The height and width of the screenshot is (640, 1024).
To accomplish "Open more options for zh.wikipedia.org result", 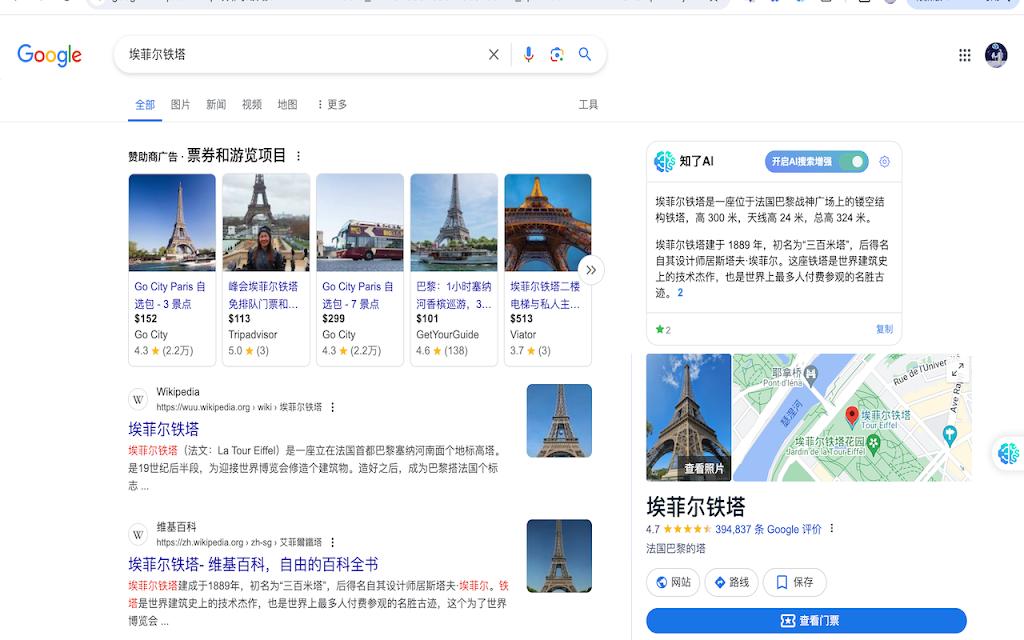I will point(332,543).
